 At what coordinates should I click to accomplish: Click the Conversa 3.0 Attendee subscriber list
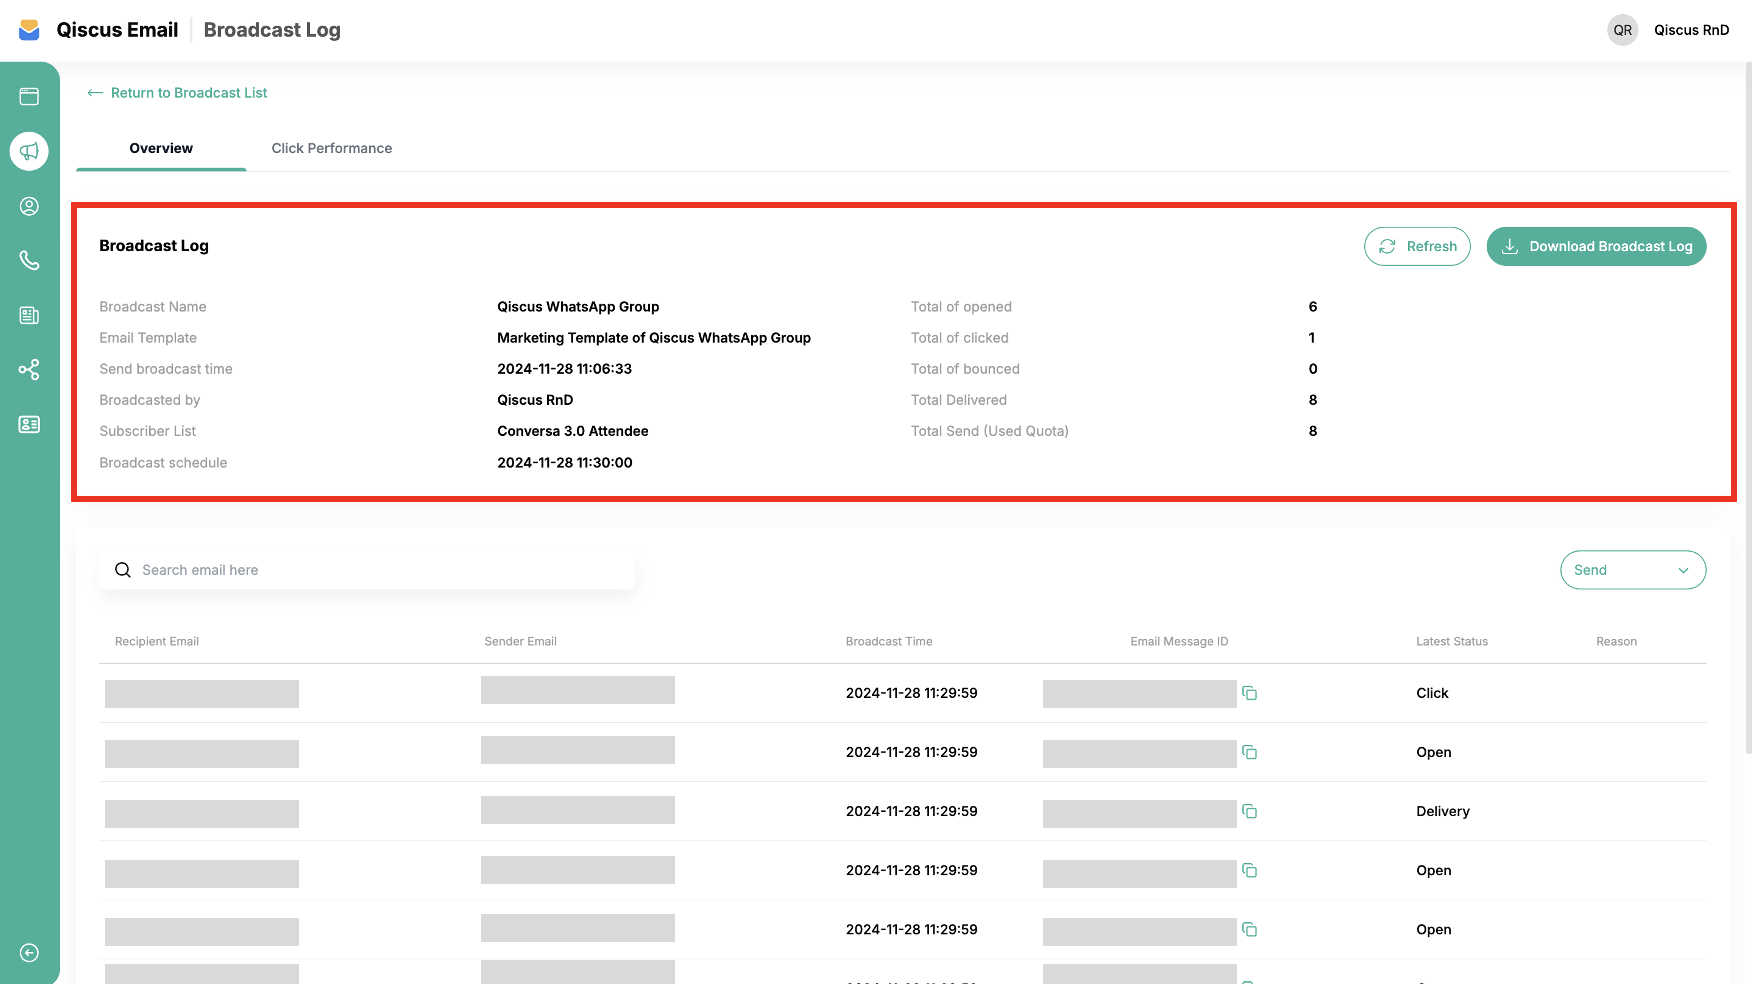point(573,431)
